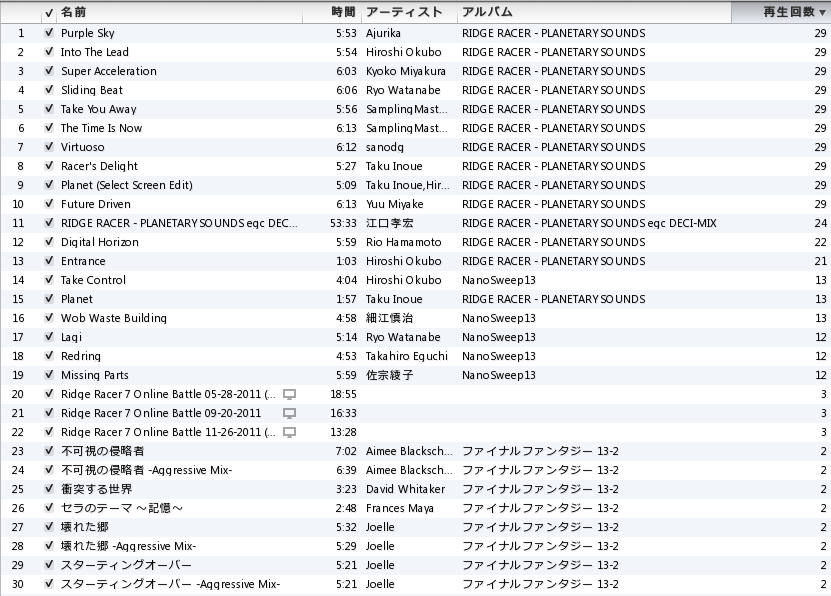Toggle the checkbox for Wob Waste Building
The image size is (831, 596).
click(49, 318)
